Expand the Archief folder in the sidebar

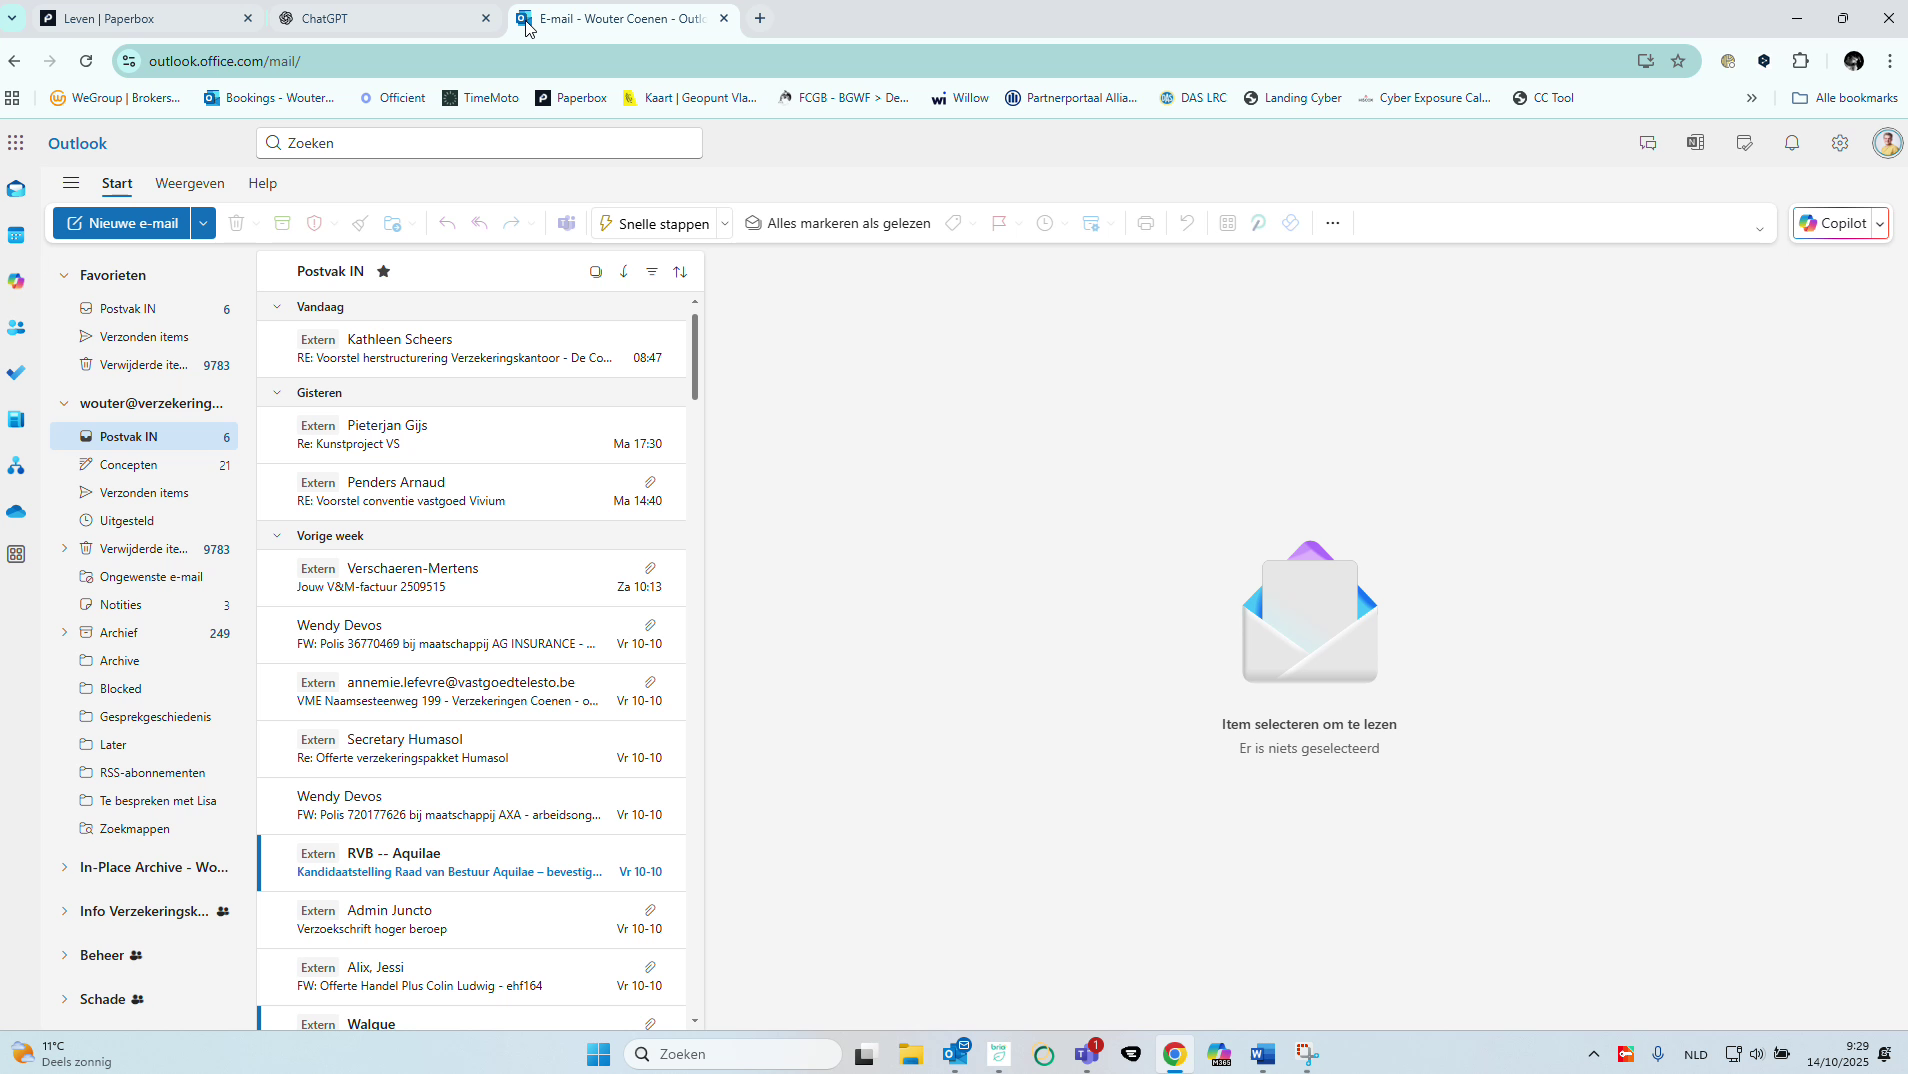pyautogui.click(x=65, y=632)
